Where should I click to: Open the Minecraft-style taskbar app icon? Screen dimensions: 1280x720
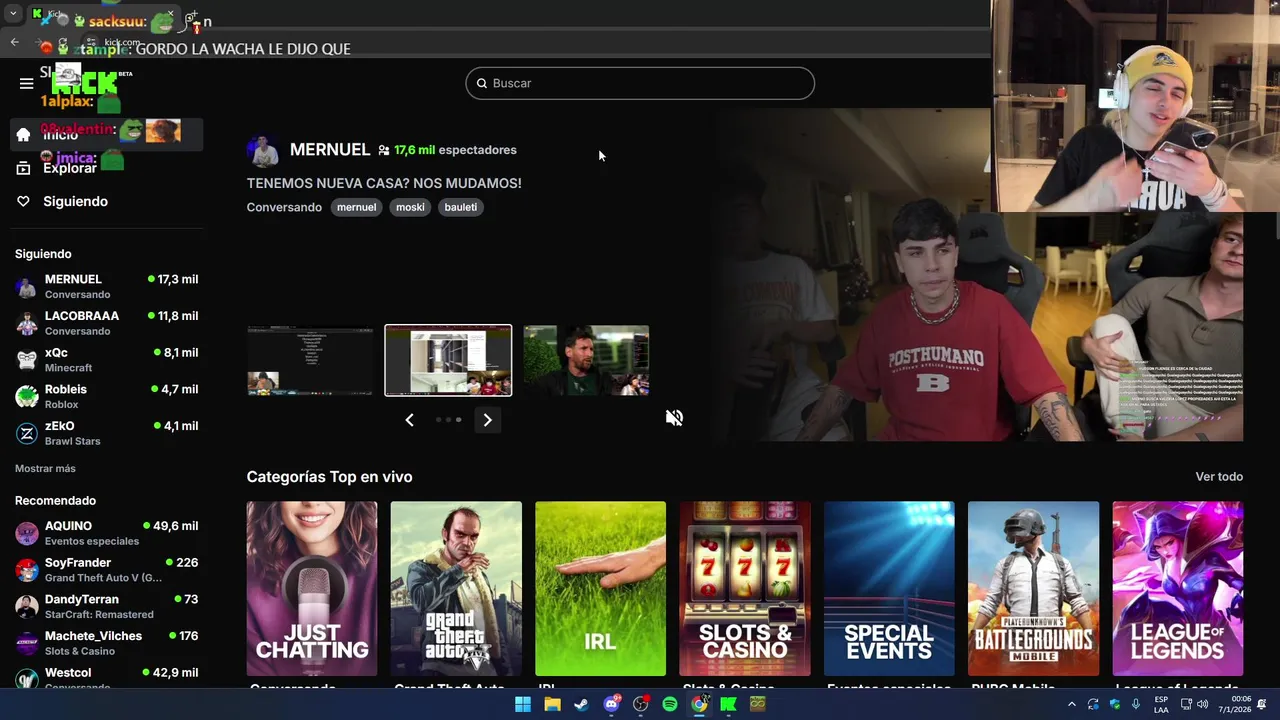(x=758, y=704)
